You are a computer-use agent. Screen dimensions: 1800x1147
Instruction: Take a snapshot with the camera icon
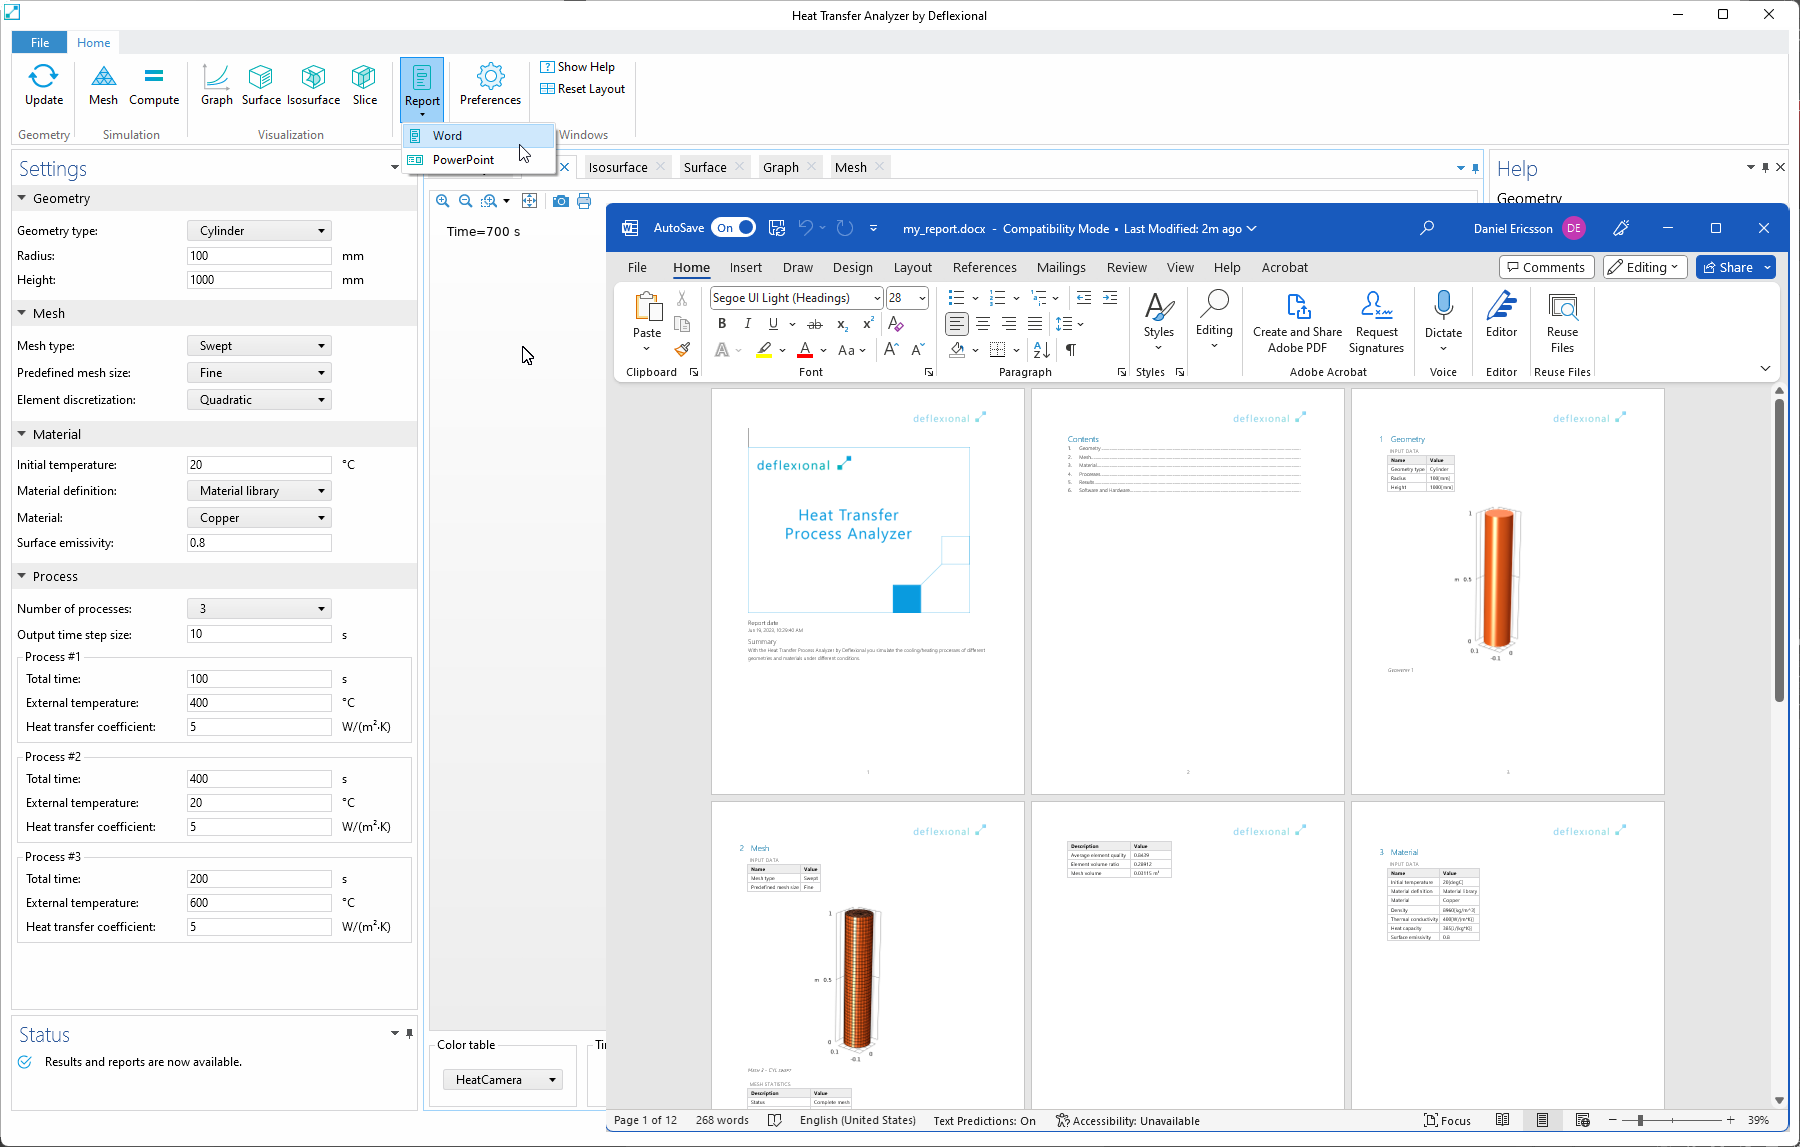561,201
